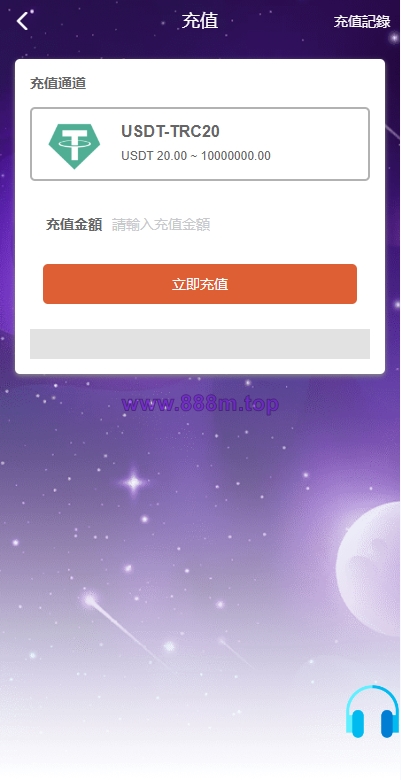Select the USDT-TRC20 channel card
401x780 pixels.
tap(200, 144)
